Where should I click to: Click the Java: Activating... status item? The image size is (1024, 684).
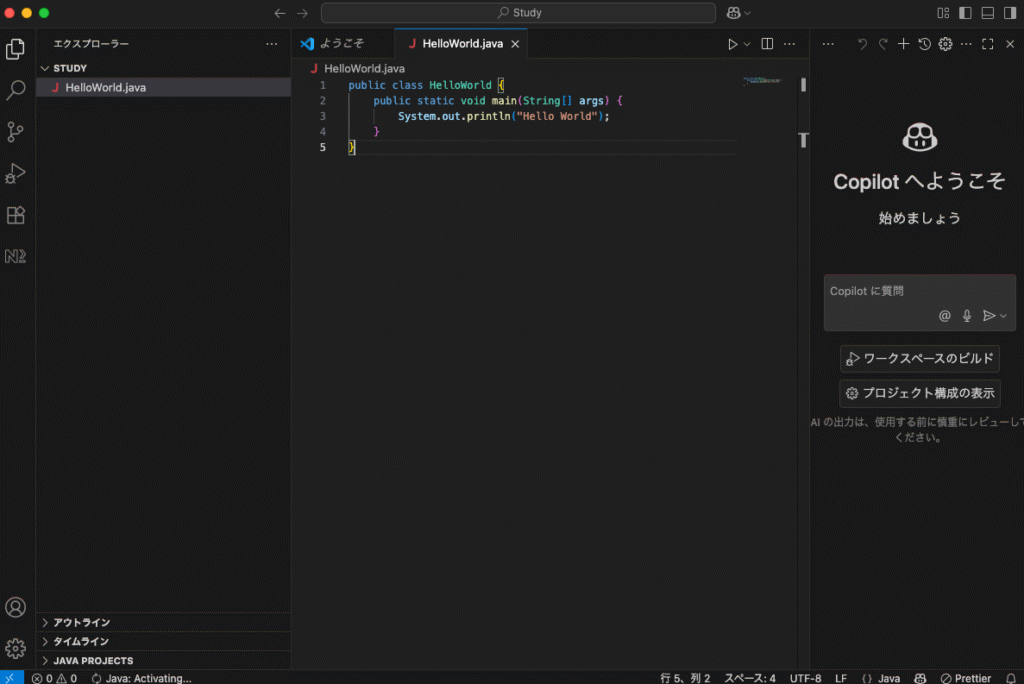(142, 678)
